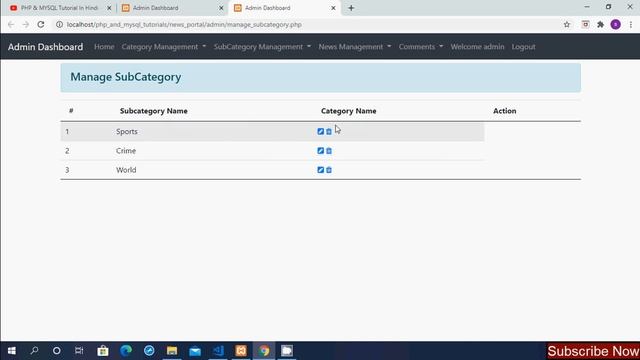Screen dimensions: 640x360
Task: Go to the Home nav link
Action: (x=104, y=47)
